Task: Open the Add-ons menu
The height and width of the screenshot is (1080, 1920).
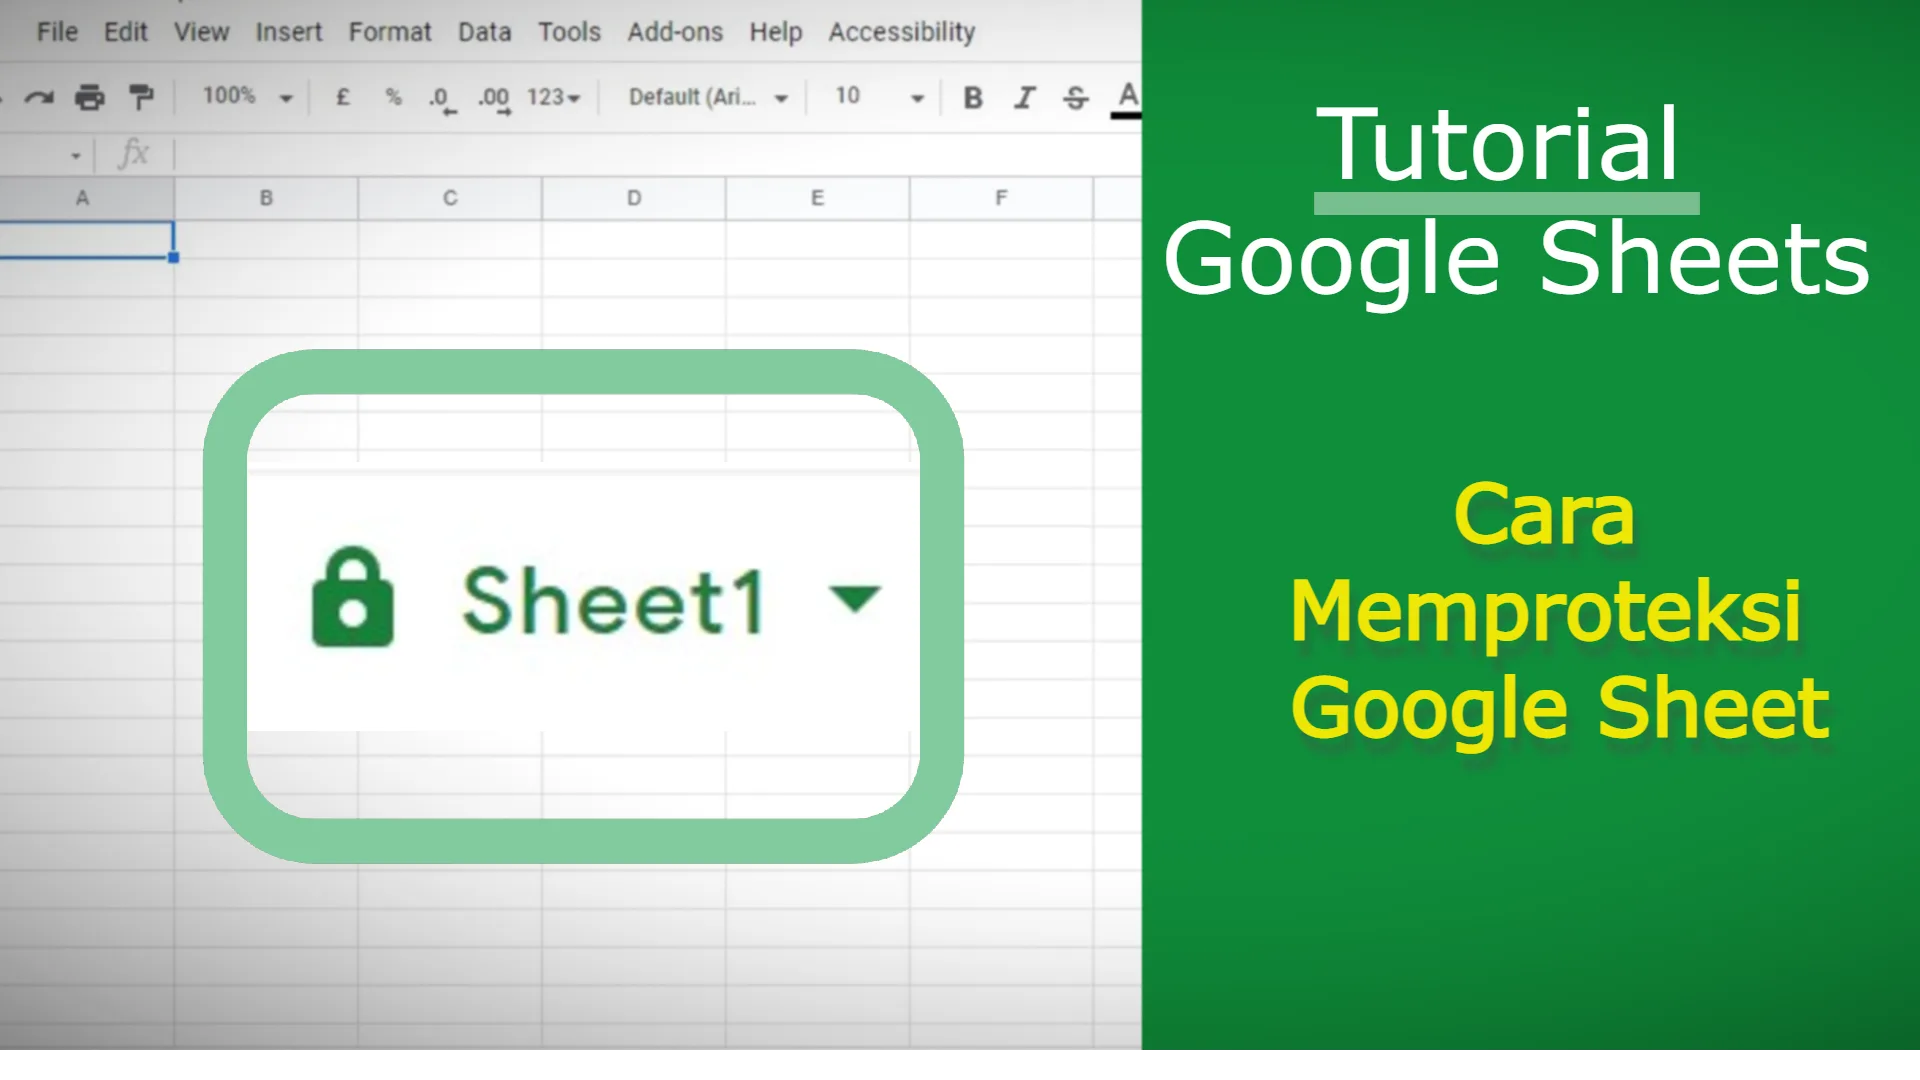Action: 675,31
